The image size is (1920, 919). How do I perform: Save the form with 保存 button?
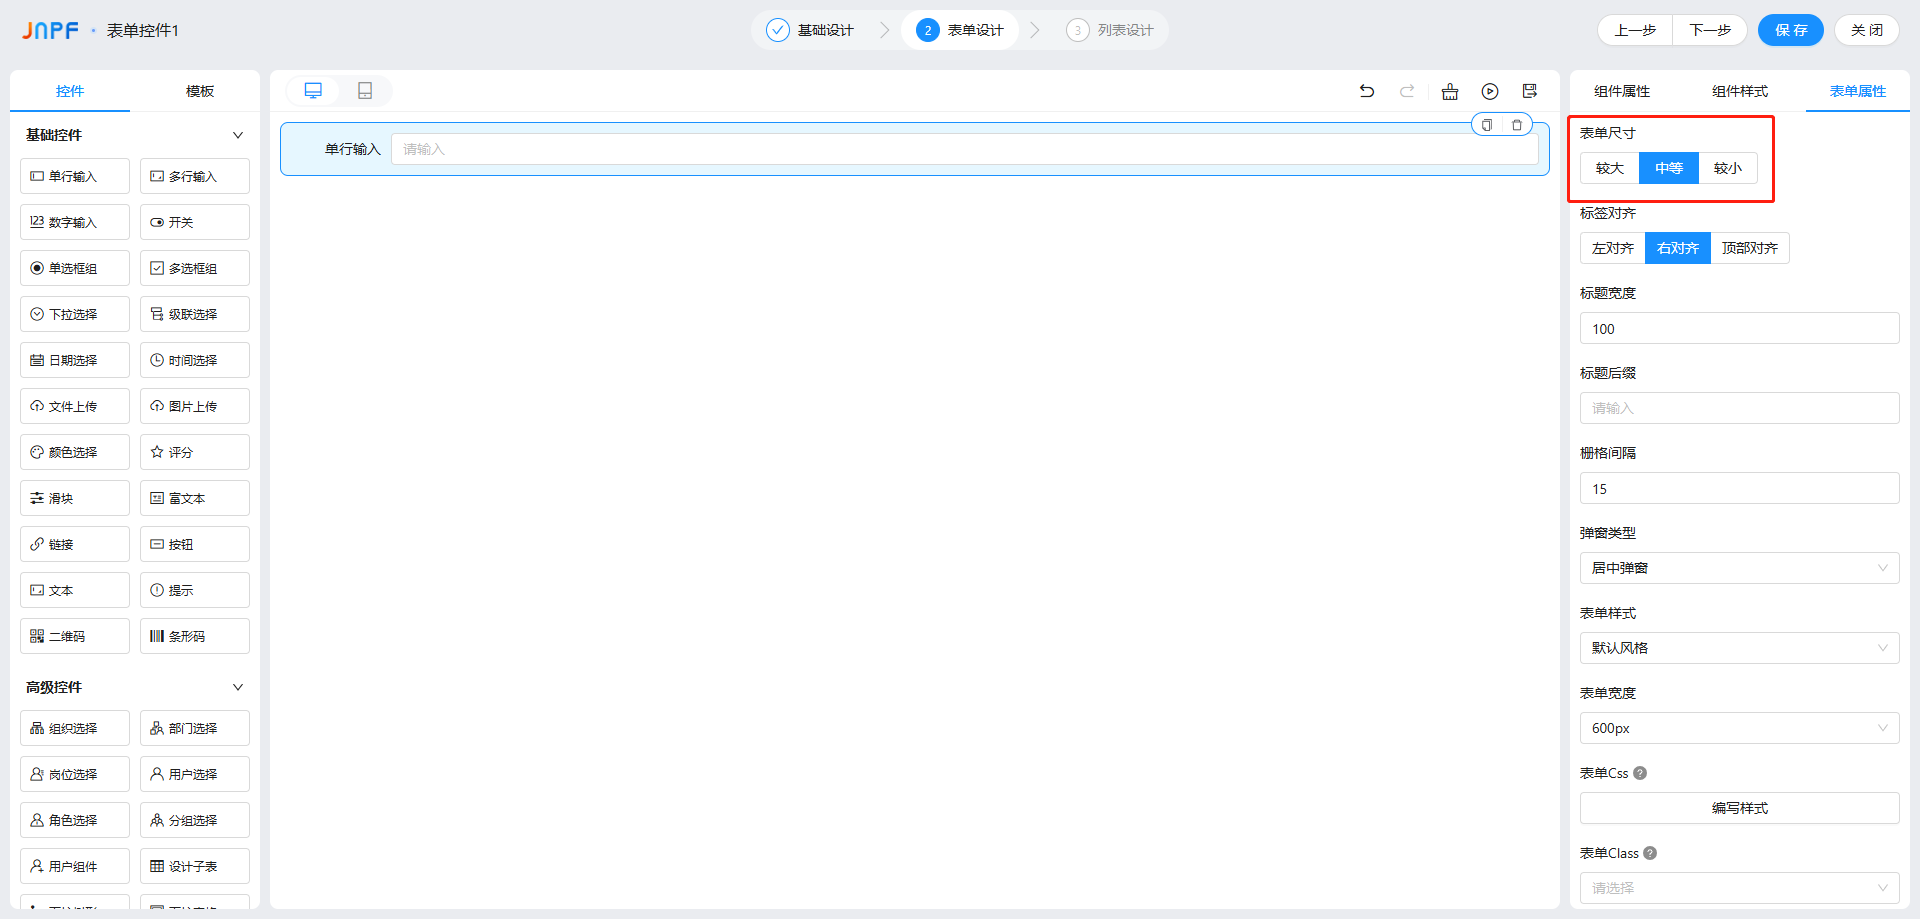coord(1791,30)
